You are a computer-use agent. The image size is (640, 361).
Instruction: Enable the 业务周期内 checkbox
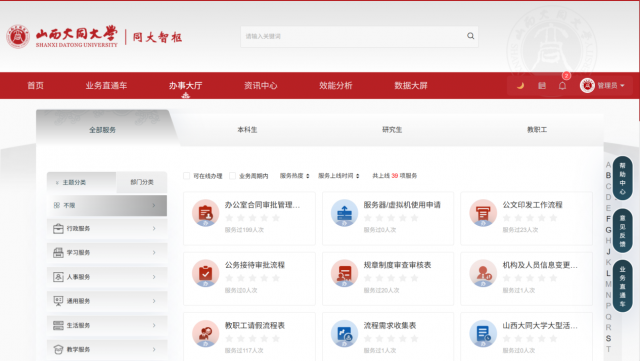coord(232,176)
